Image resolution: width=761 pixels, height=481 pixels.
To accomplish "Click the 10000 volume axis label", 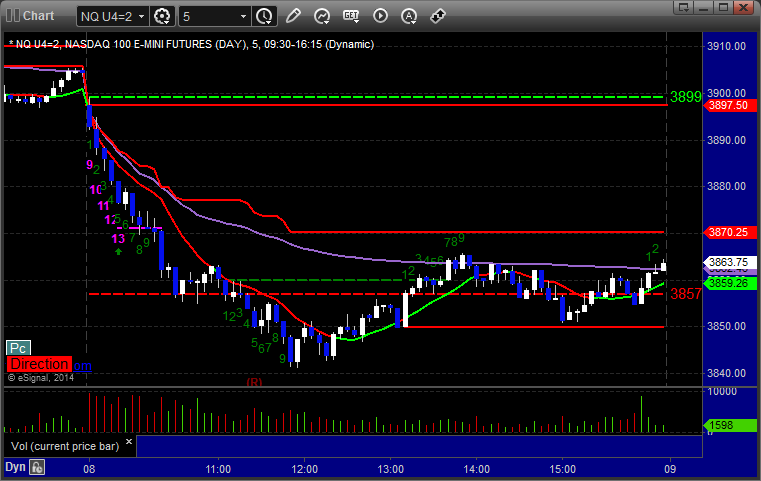I will tap(722, 392).
